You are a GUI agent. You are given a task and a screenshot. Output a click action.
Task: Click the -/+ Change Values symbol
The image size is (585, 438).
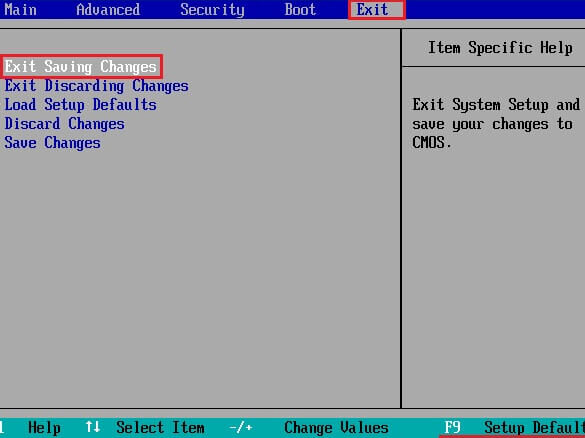click(x=241, y=428)
